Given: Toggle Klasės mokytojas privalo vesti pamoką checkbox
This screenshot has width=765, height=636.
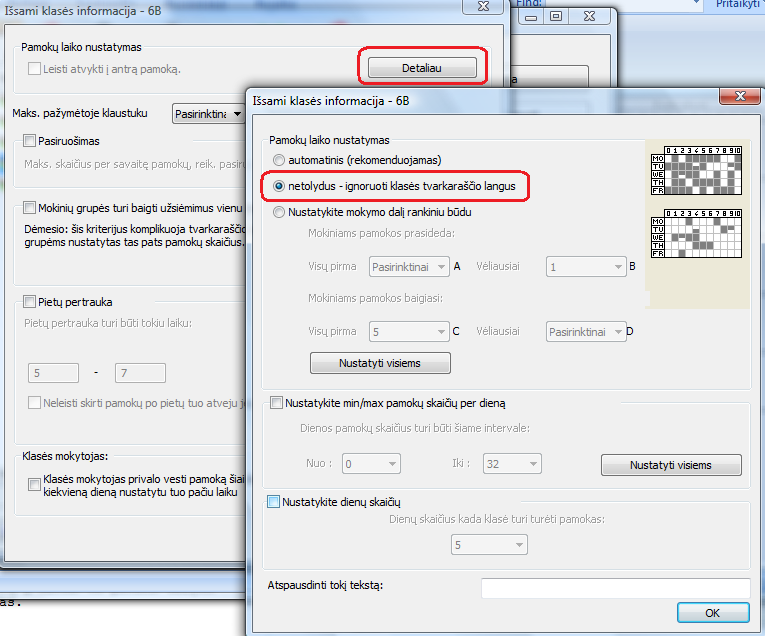Looking at the screenshot, I should 34,485.
